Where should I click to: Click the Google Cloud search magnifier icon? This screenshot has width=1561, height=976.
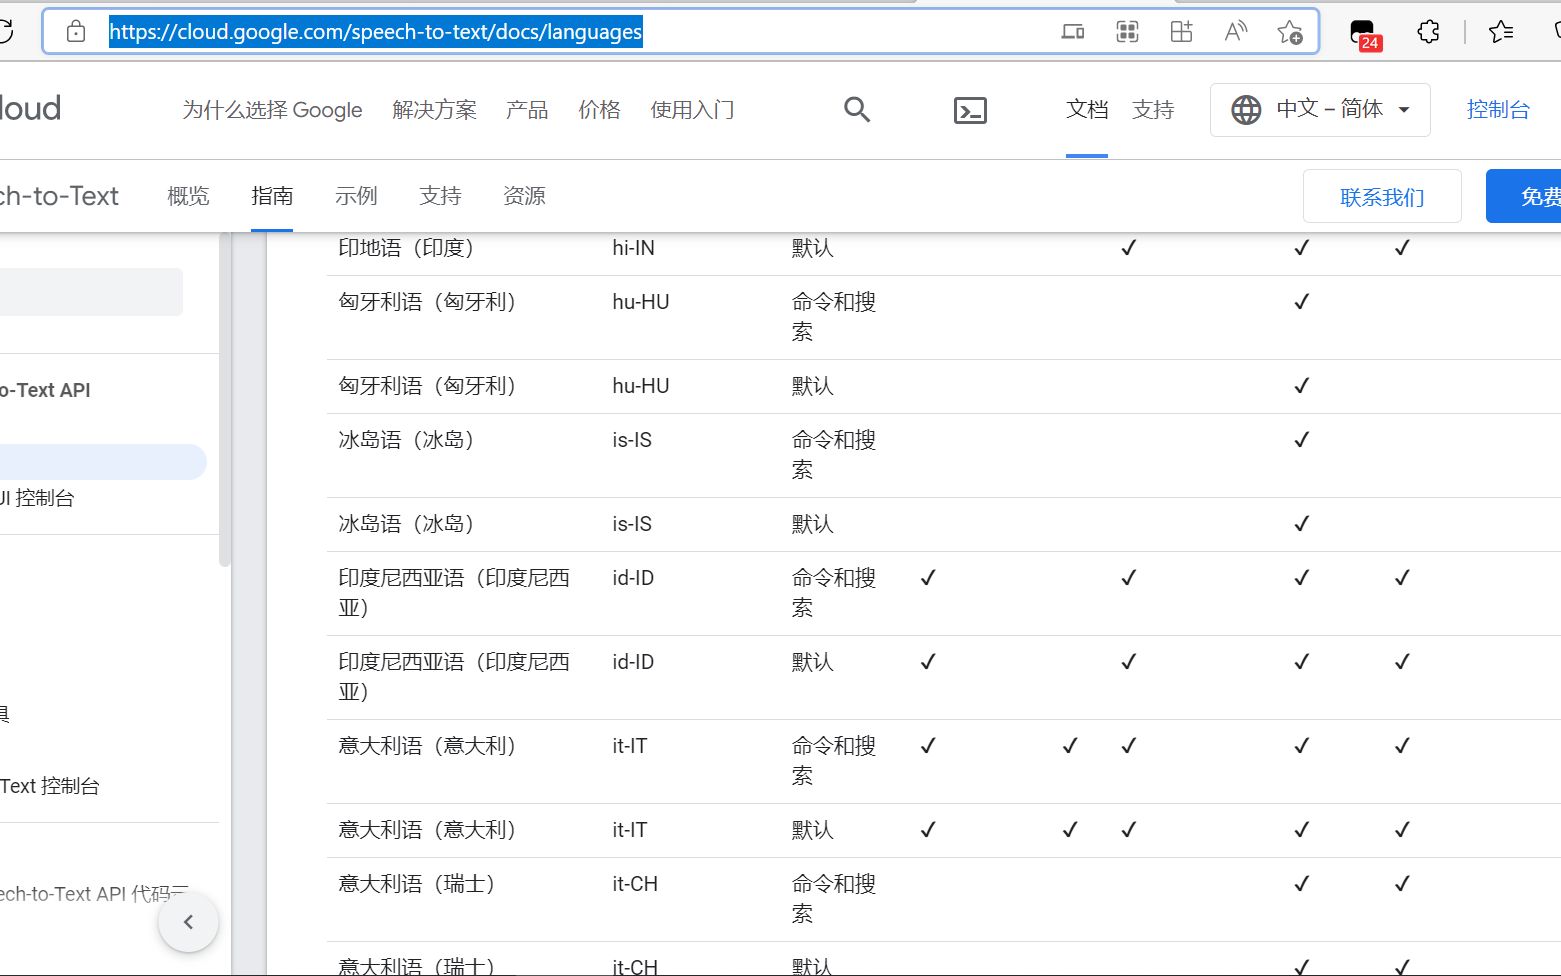point(857,110)
